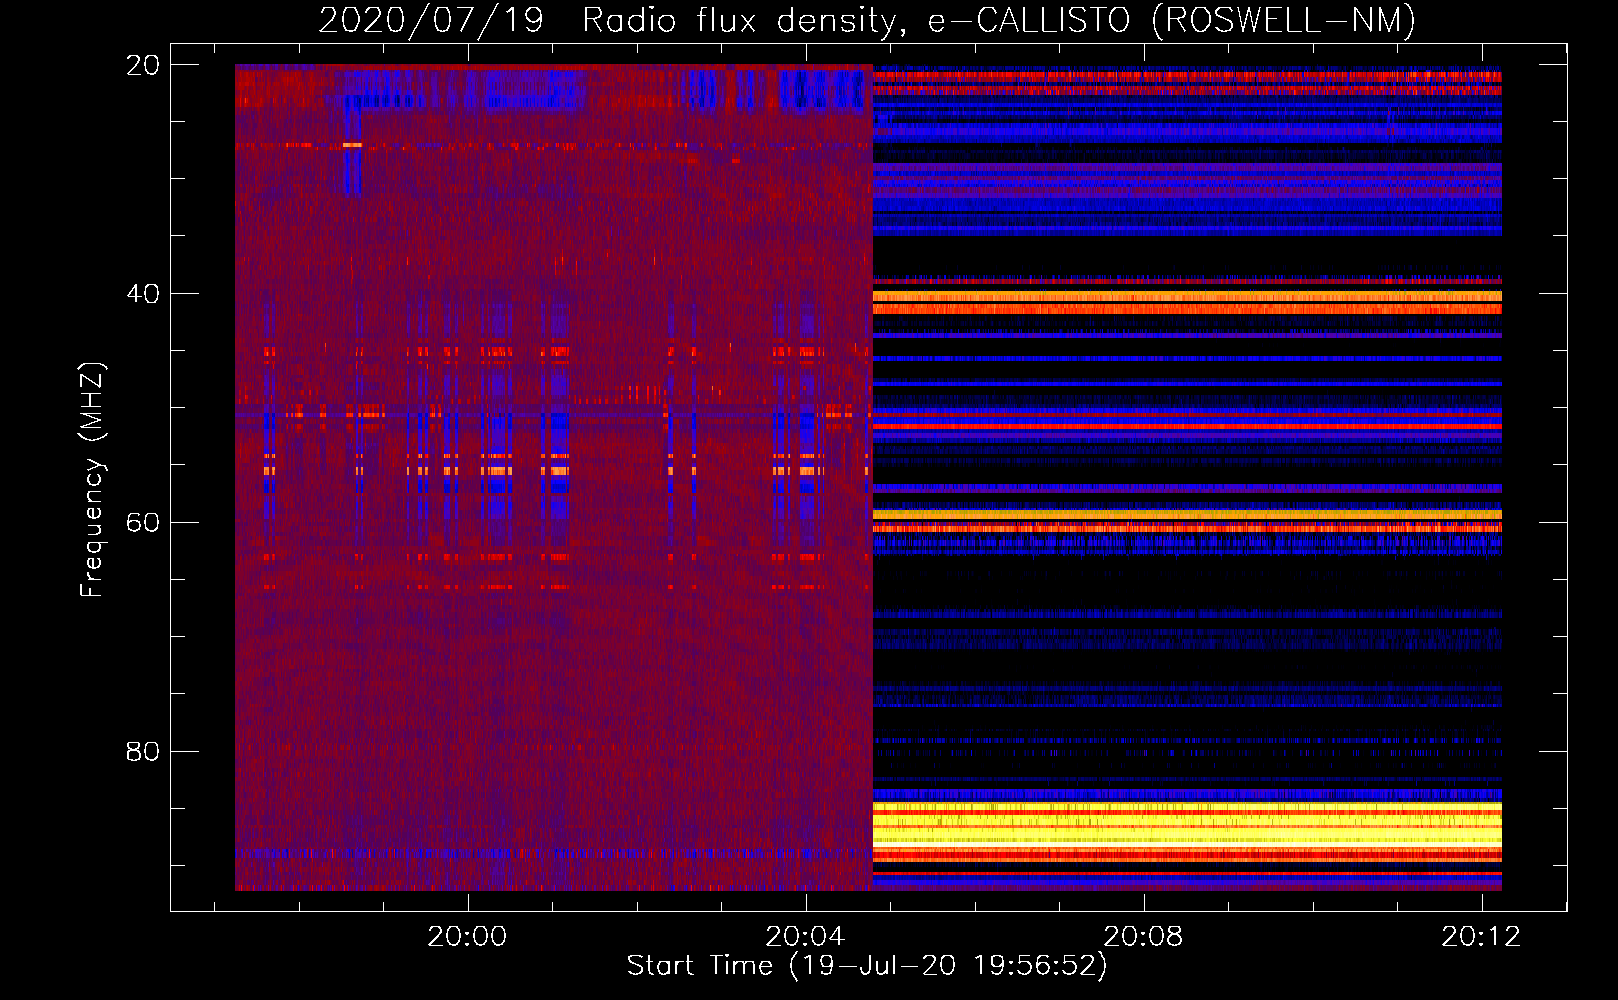This screenshot has width=1618, height=1000.
Task: Click the time tick label "20:04"
Action: click(x=805, y=937)
